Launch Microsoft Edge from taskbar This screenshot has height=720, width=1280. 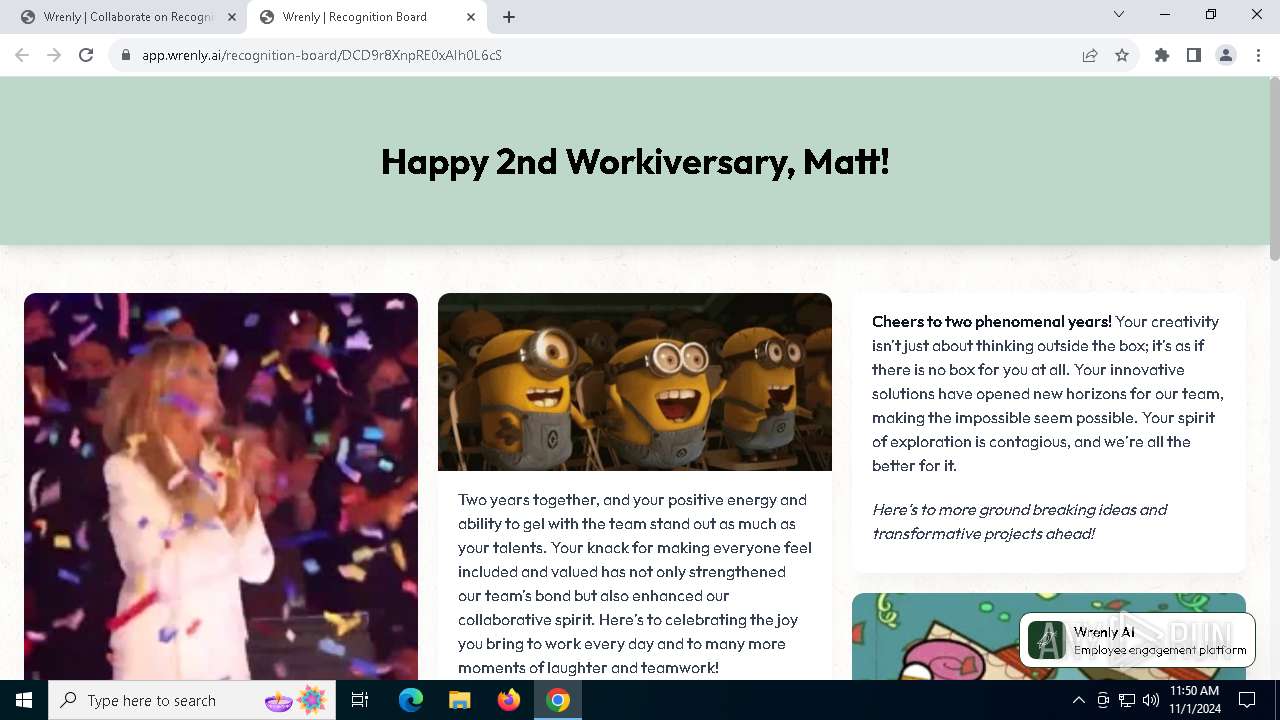[x=411, y=700]
